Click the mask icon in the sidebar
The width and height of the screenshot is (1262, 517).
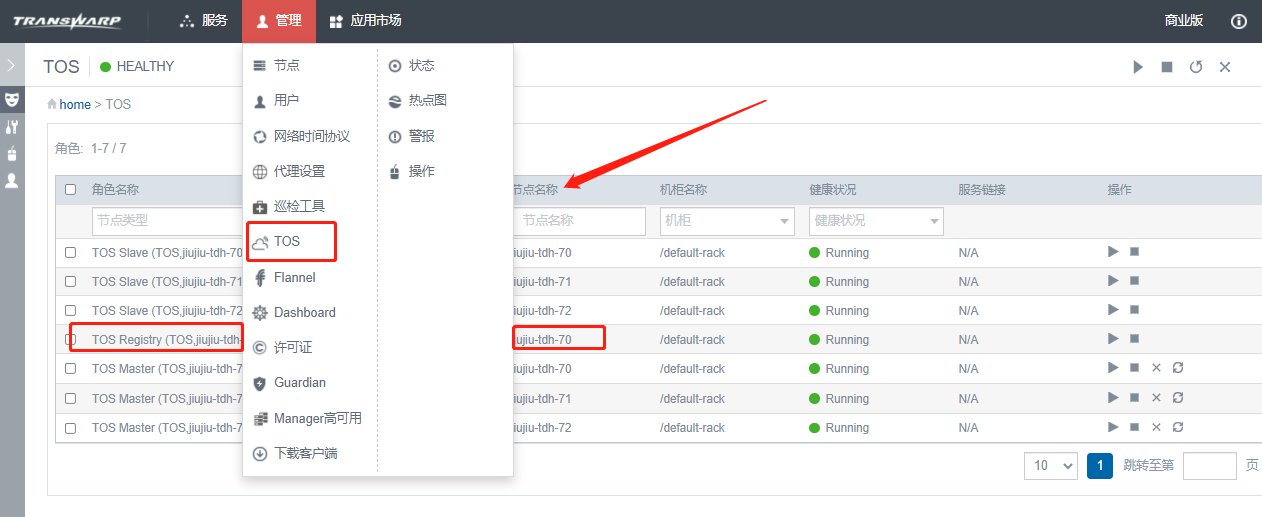click(x=12, y=100)
